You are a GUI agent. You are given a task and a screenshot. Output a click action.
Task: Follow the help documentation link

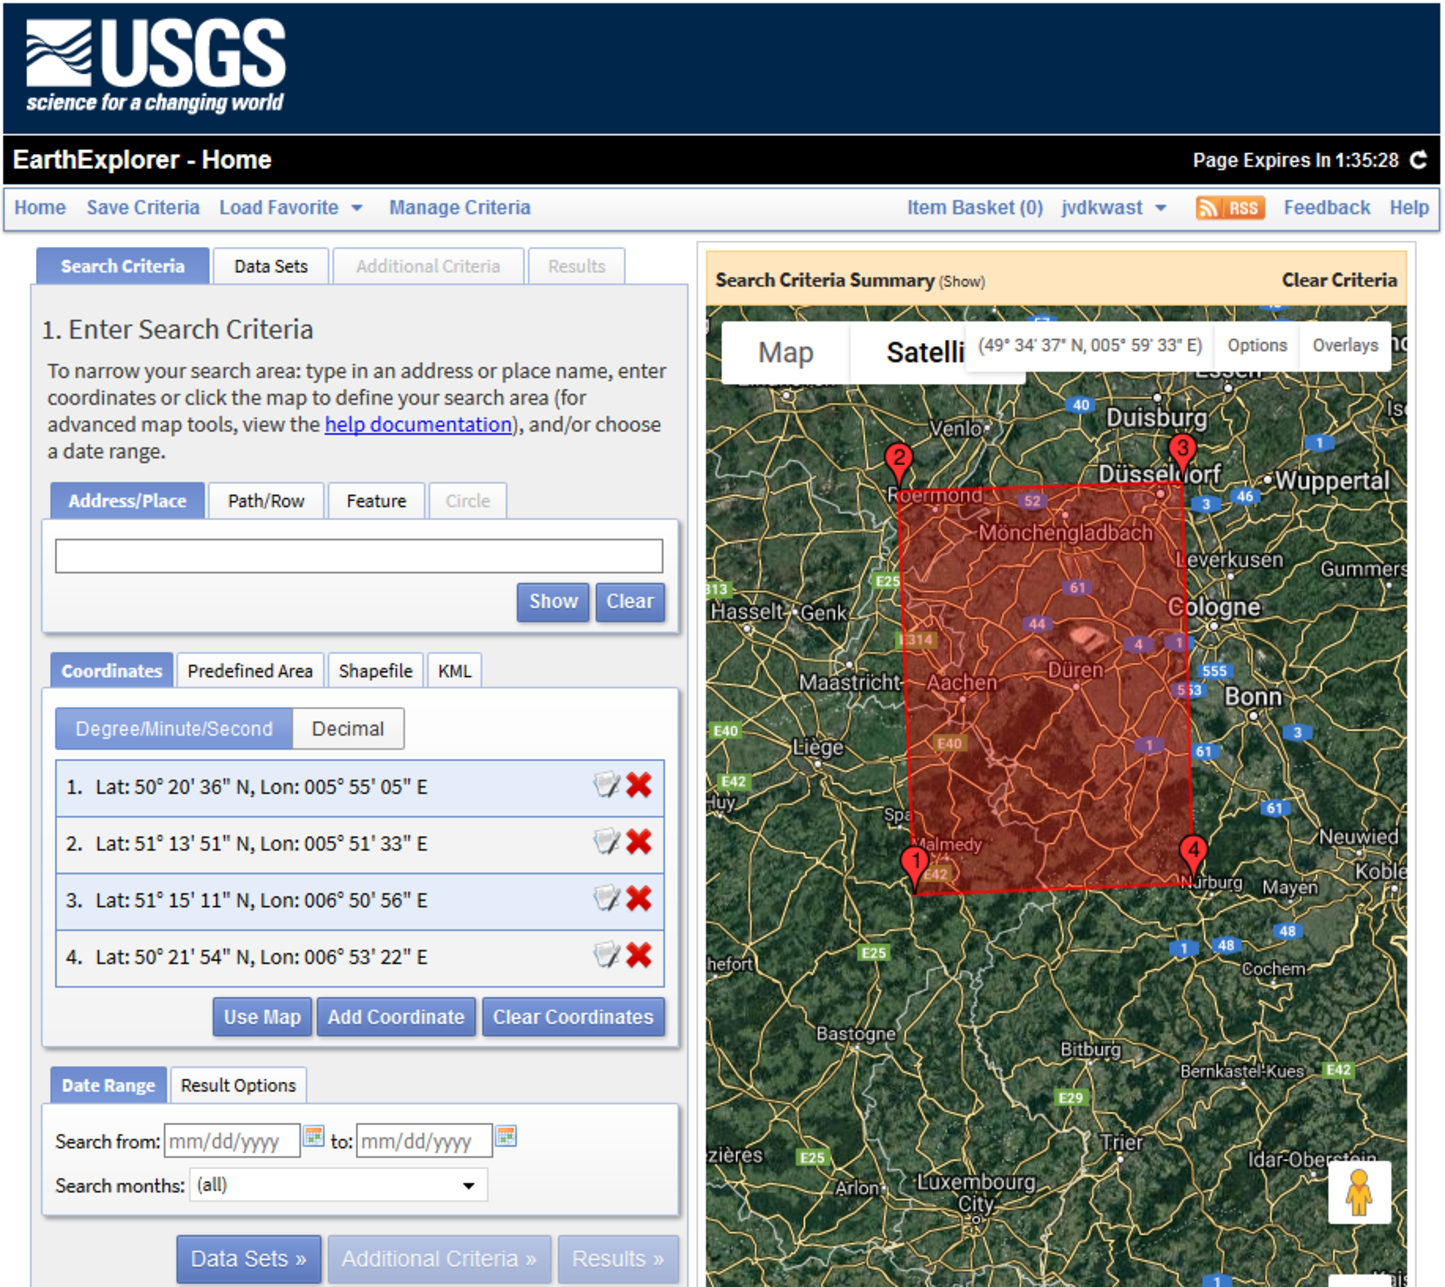[416, 424]
